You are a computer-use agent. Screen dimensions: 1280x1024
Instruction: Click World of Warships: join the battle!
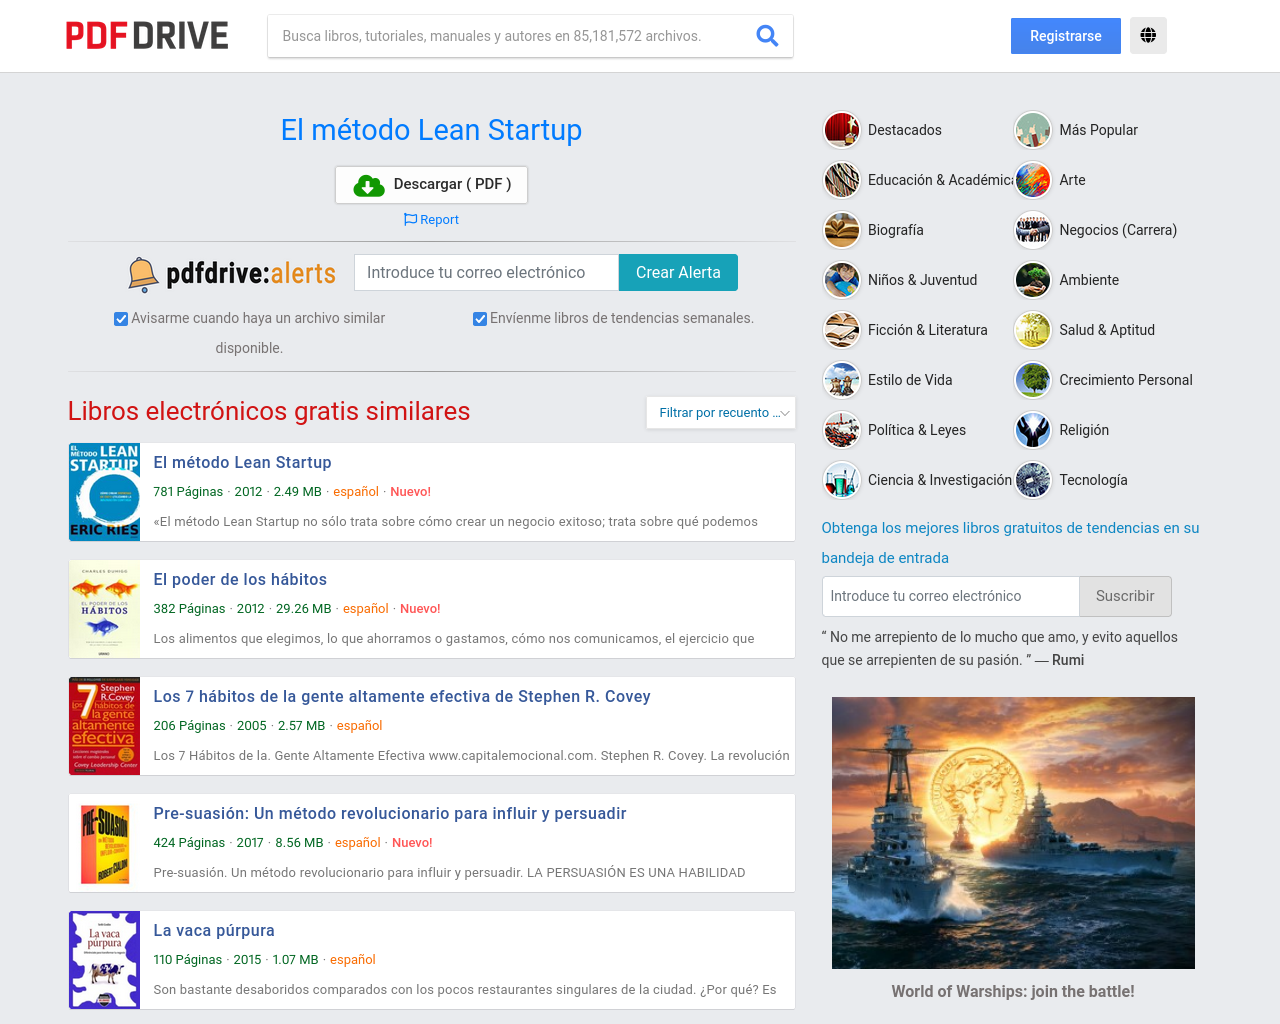[1013, 991]
